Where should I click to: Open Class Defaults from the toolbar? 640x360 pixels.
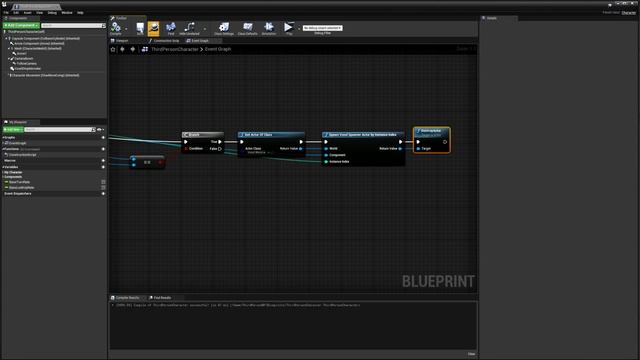coord(247,27)
